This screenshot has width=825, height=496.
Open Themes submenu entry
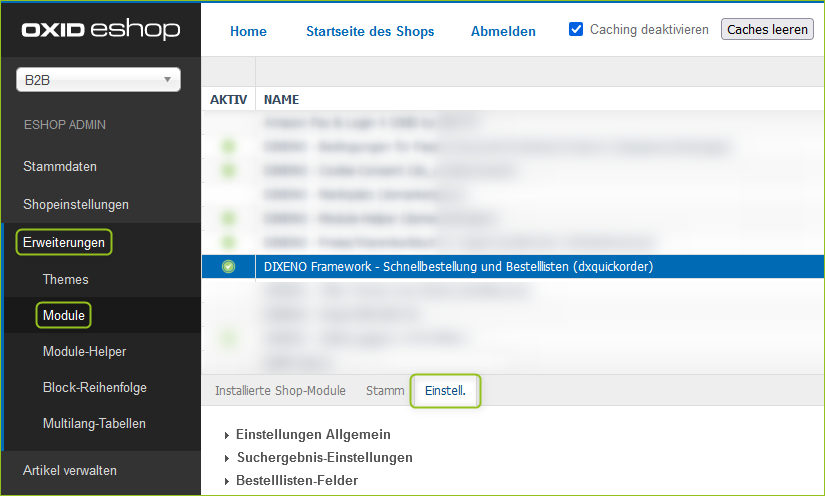[x=65, y=279]
